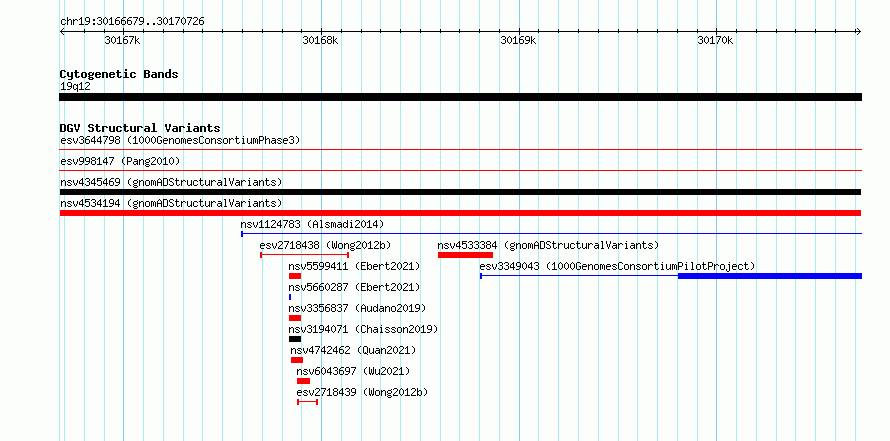The height and width of the screenshot is (441, 890).
Task: Click the 30167k ruler label
Action: [123, 41]
